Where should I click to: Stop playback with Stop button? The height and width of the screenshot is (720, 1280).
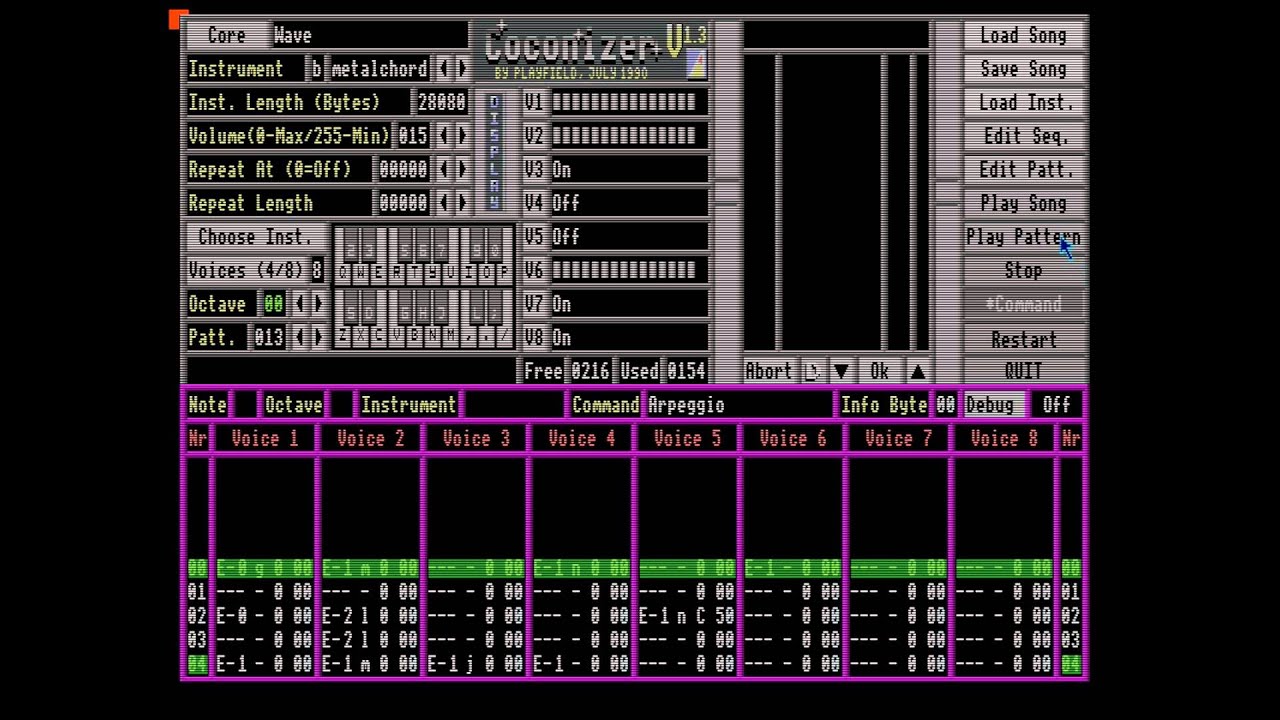[1023, 271]
